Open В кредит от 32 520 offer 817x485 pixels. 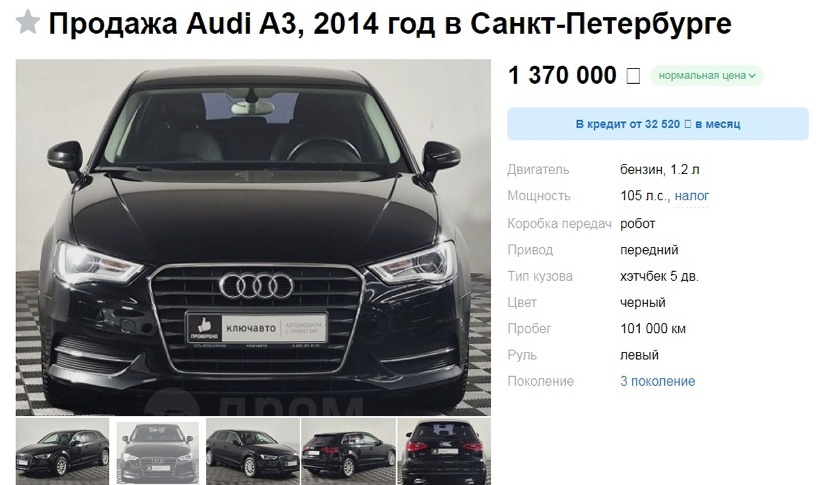[658, 124]
